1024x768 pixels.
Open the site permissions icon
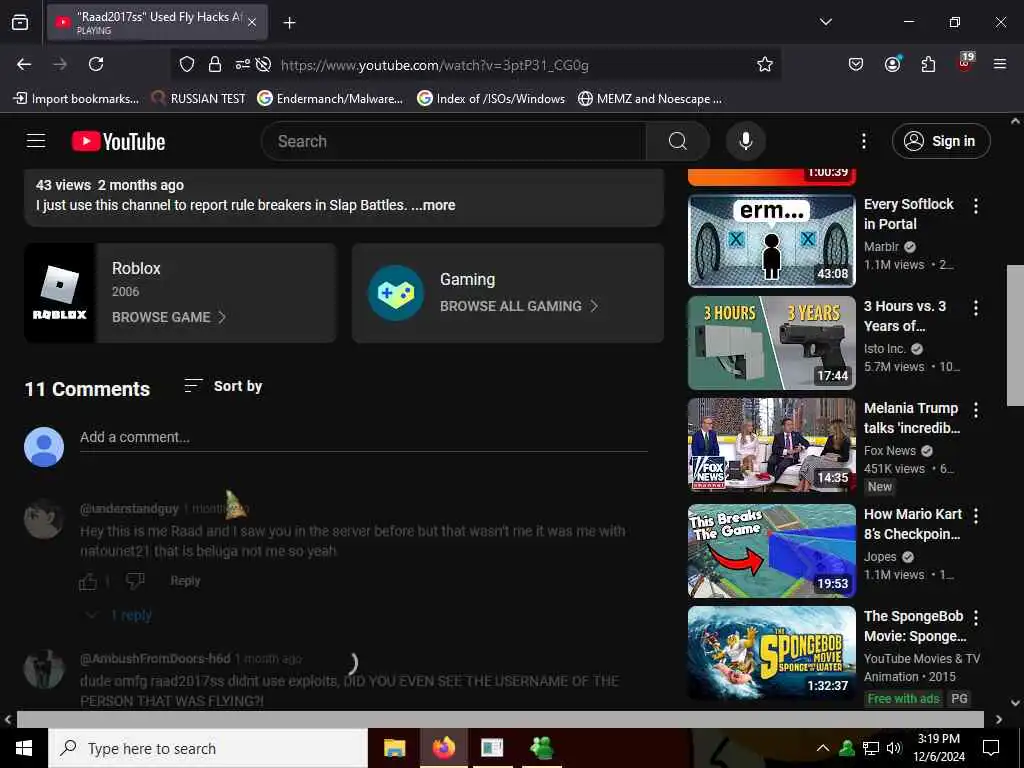pyautogui.click(x=242, y=65)
